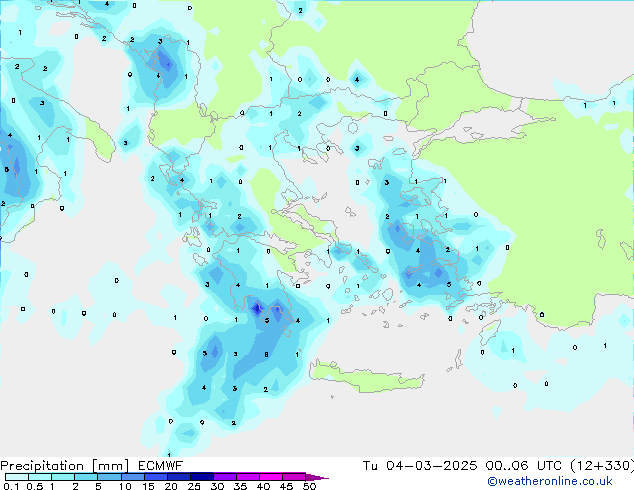Viewport: 634px width, 490px height.
Task: Click the '50' legend scale label
Action: pyautogui.click(x=309, y=486)
